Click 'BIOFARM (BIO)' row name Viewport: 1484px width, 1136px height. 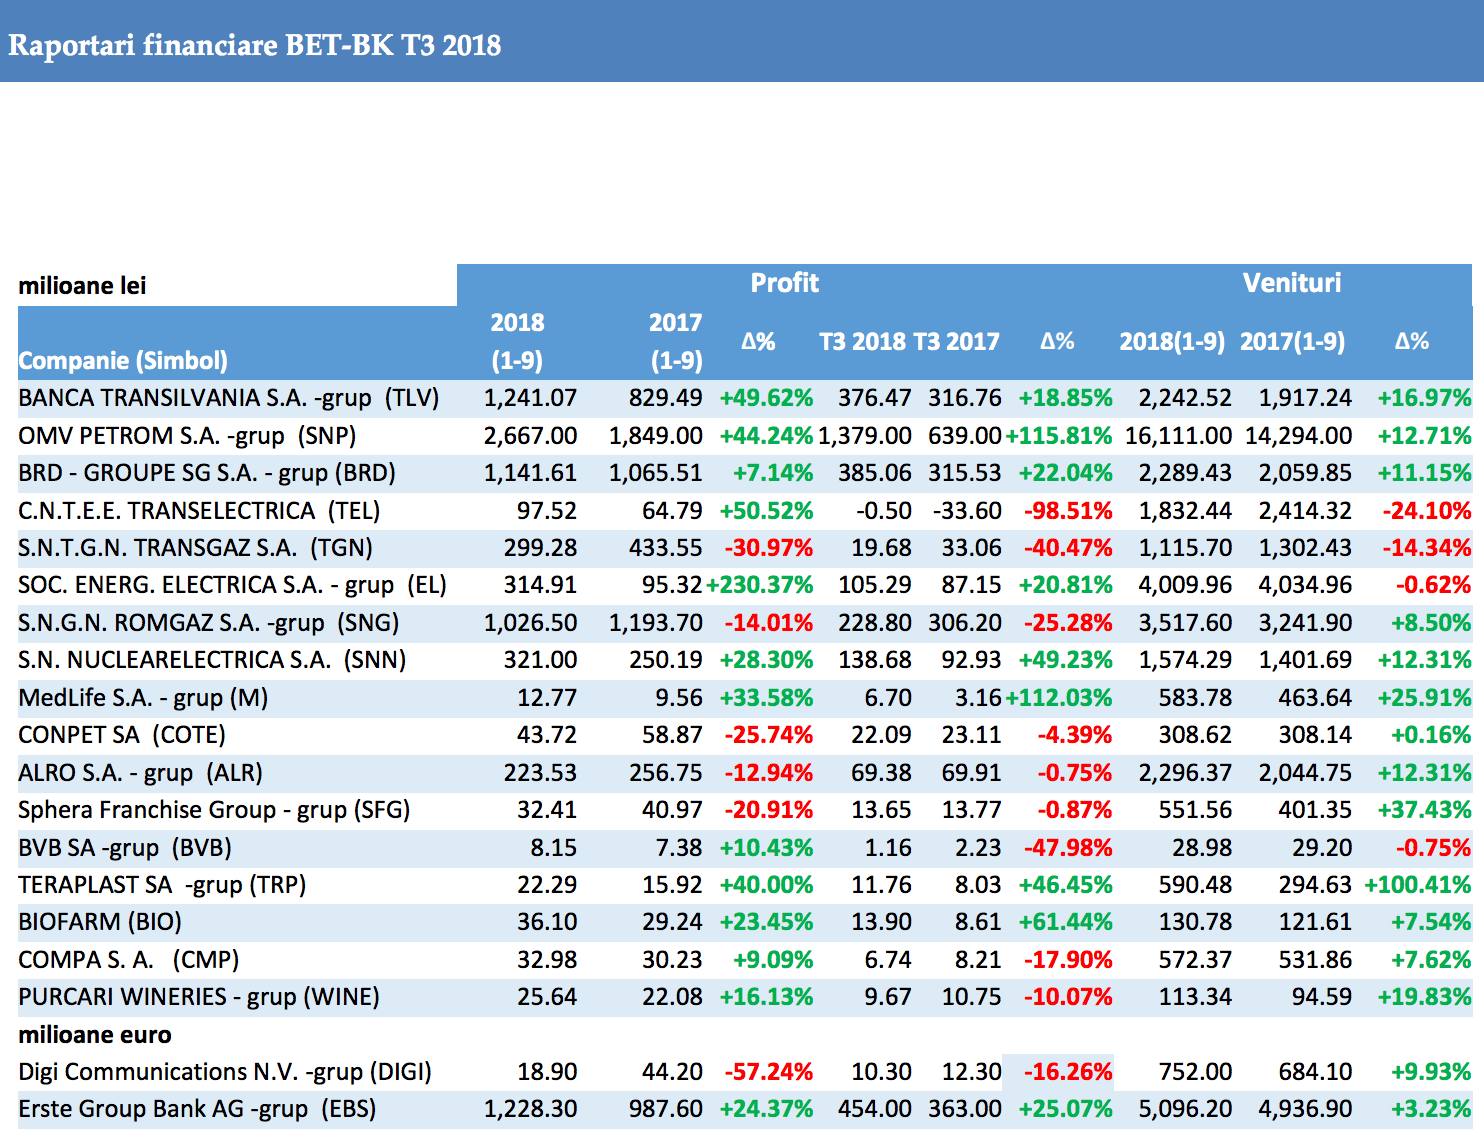(100, 922)
